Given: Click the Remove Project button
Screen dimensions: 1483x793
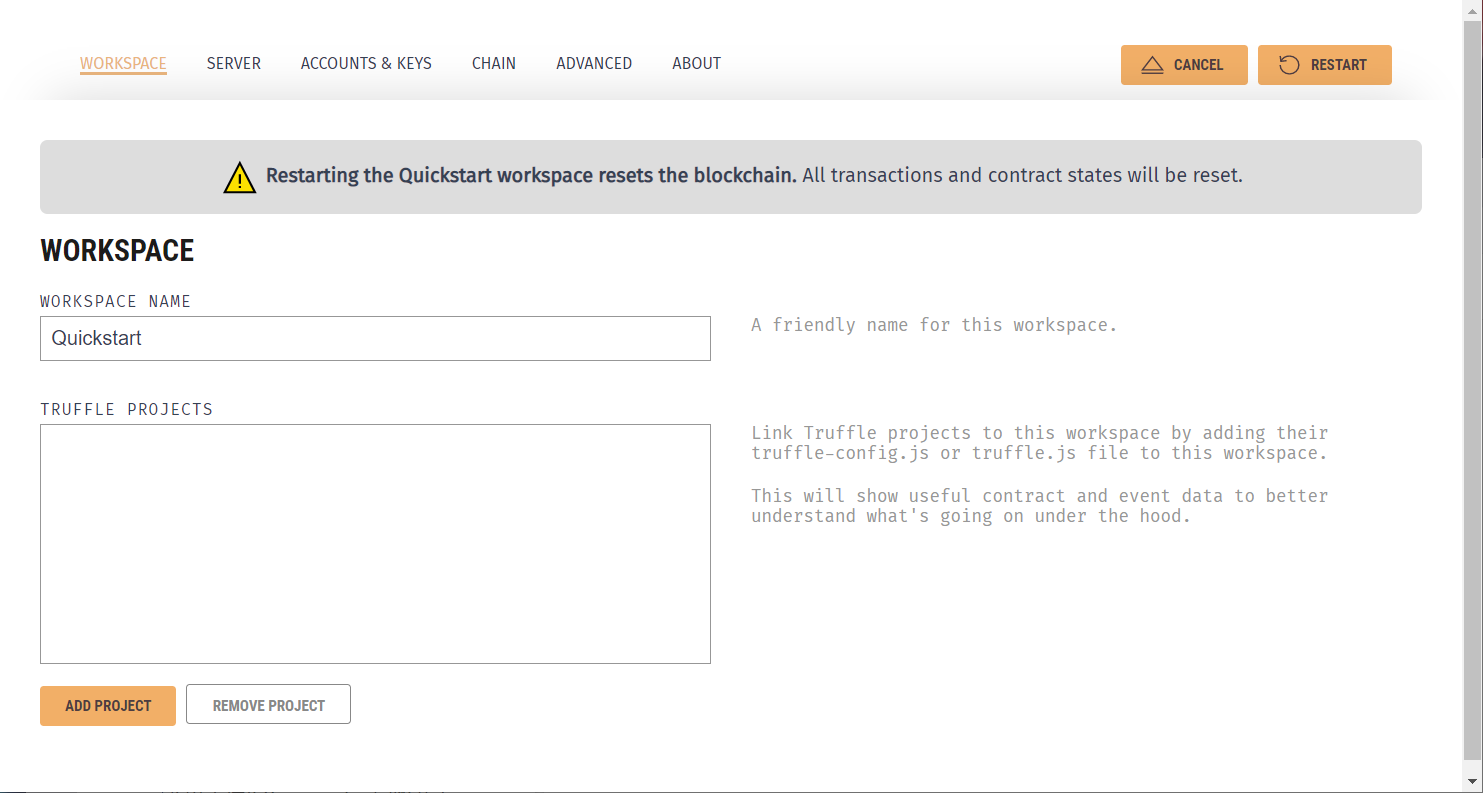Looking at the screenshot, I should [x=268, y=704].
